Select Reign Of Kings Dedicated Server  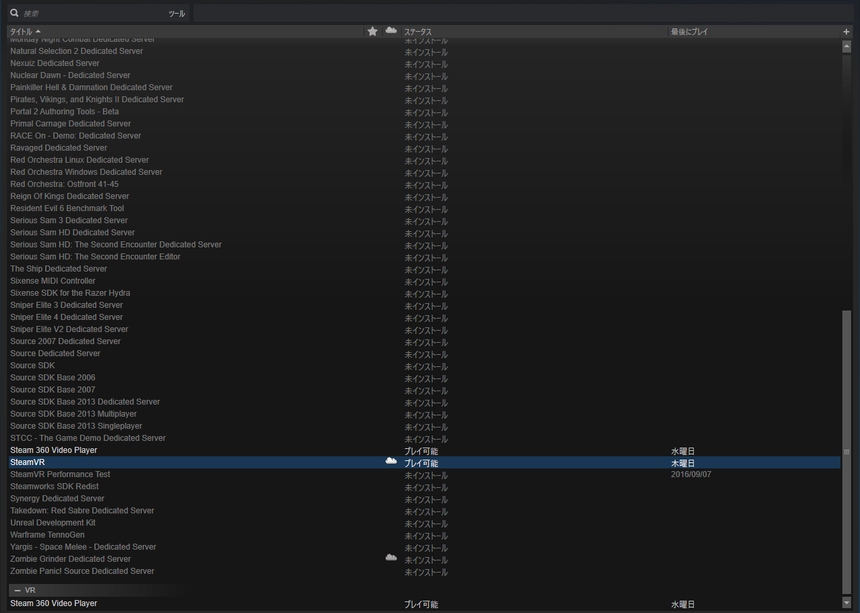point(70,196)
